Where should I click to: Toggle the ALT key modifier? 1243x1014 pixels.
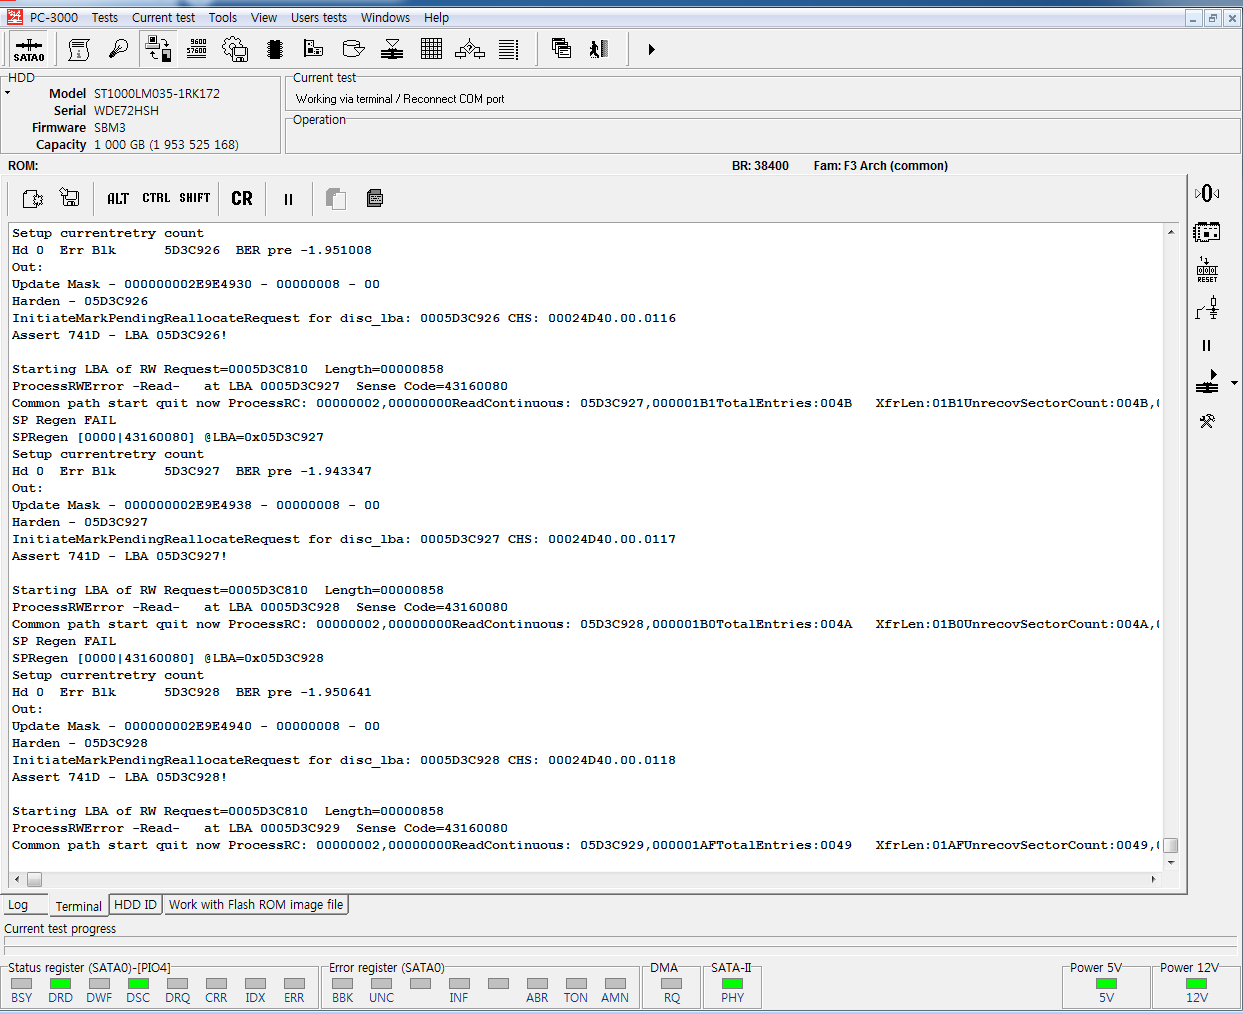click(118, 198)
